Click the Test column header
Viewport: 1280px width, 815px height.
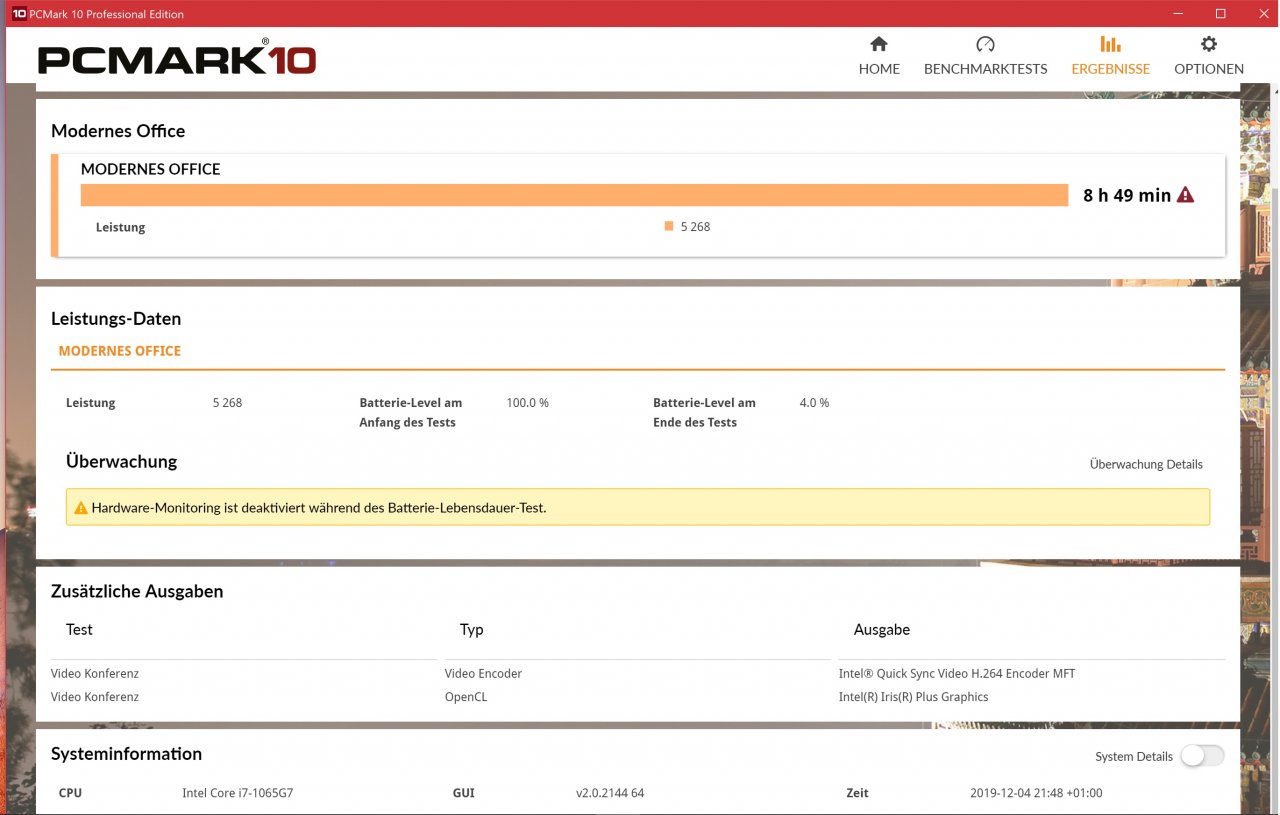(79, 630)
